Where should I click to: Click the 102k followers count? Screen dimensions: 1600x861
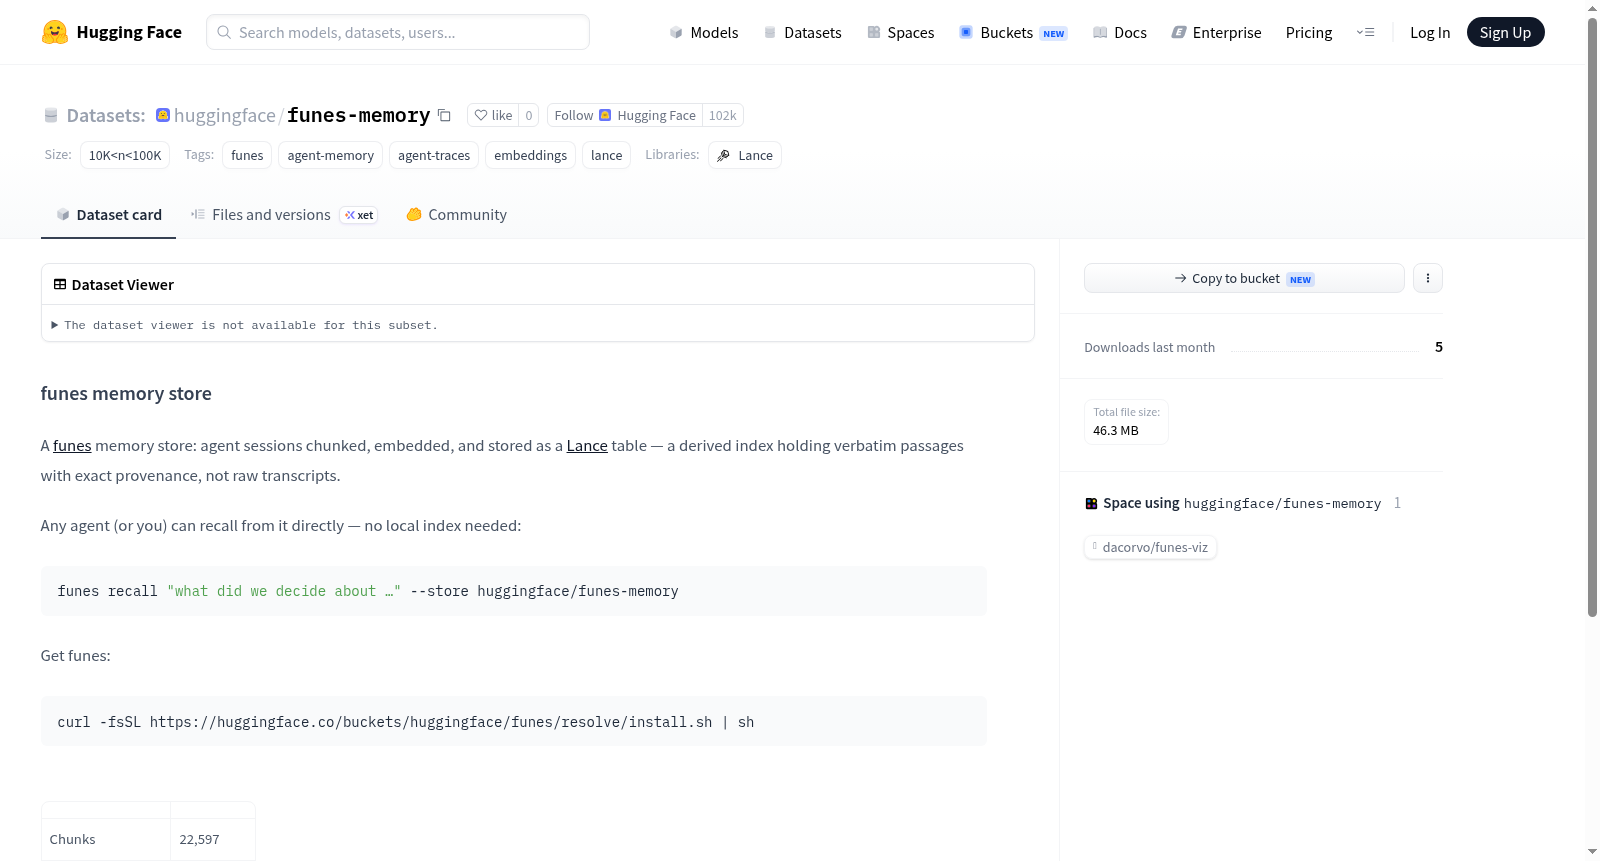[723, 116]
